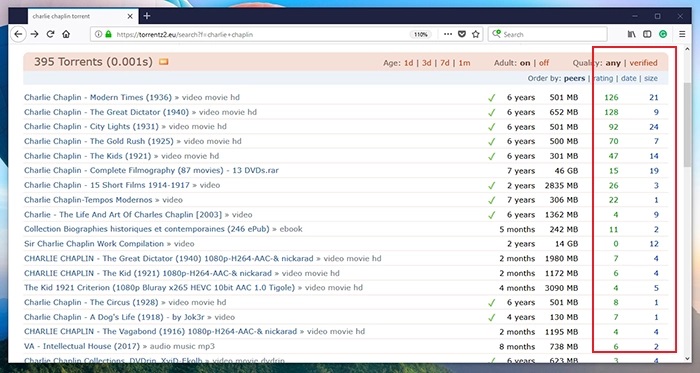Open the 110% zoom level indicator
Image resolution: width=700 pixels, height=373 pixels.
pyautogui.click(x=421, y=34)
